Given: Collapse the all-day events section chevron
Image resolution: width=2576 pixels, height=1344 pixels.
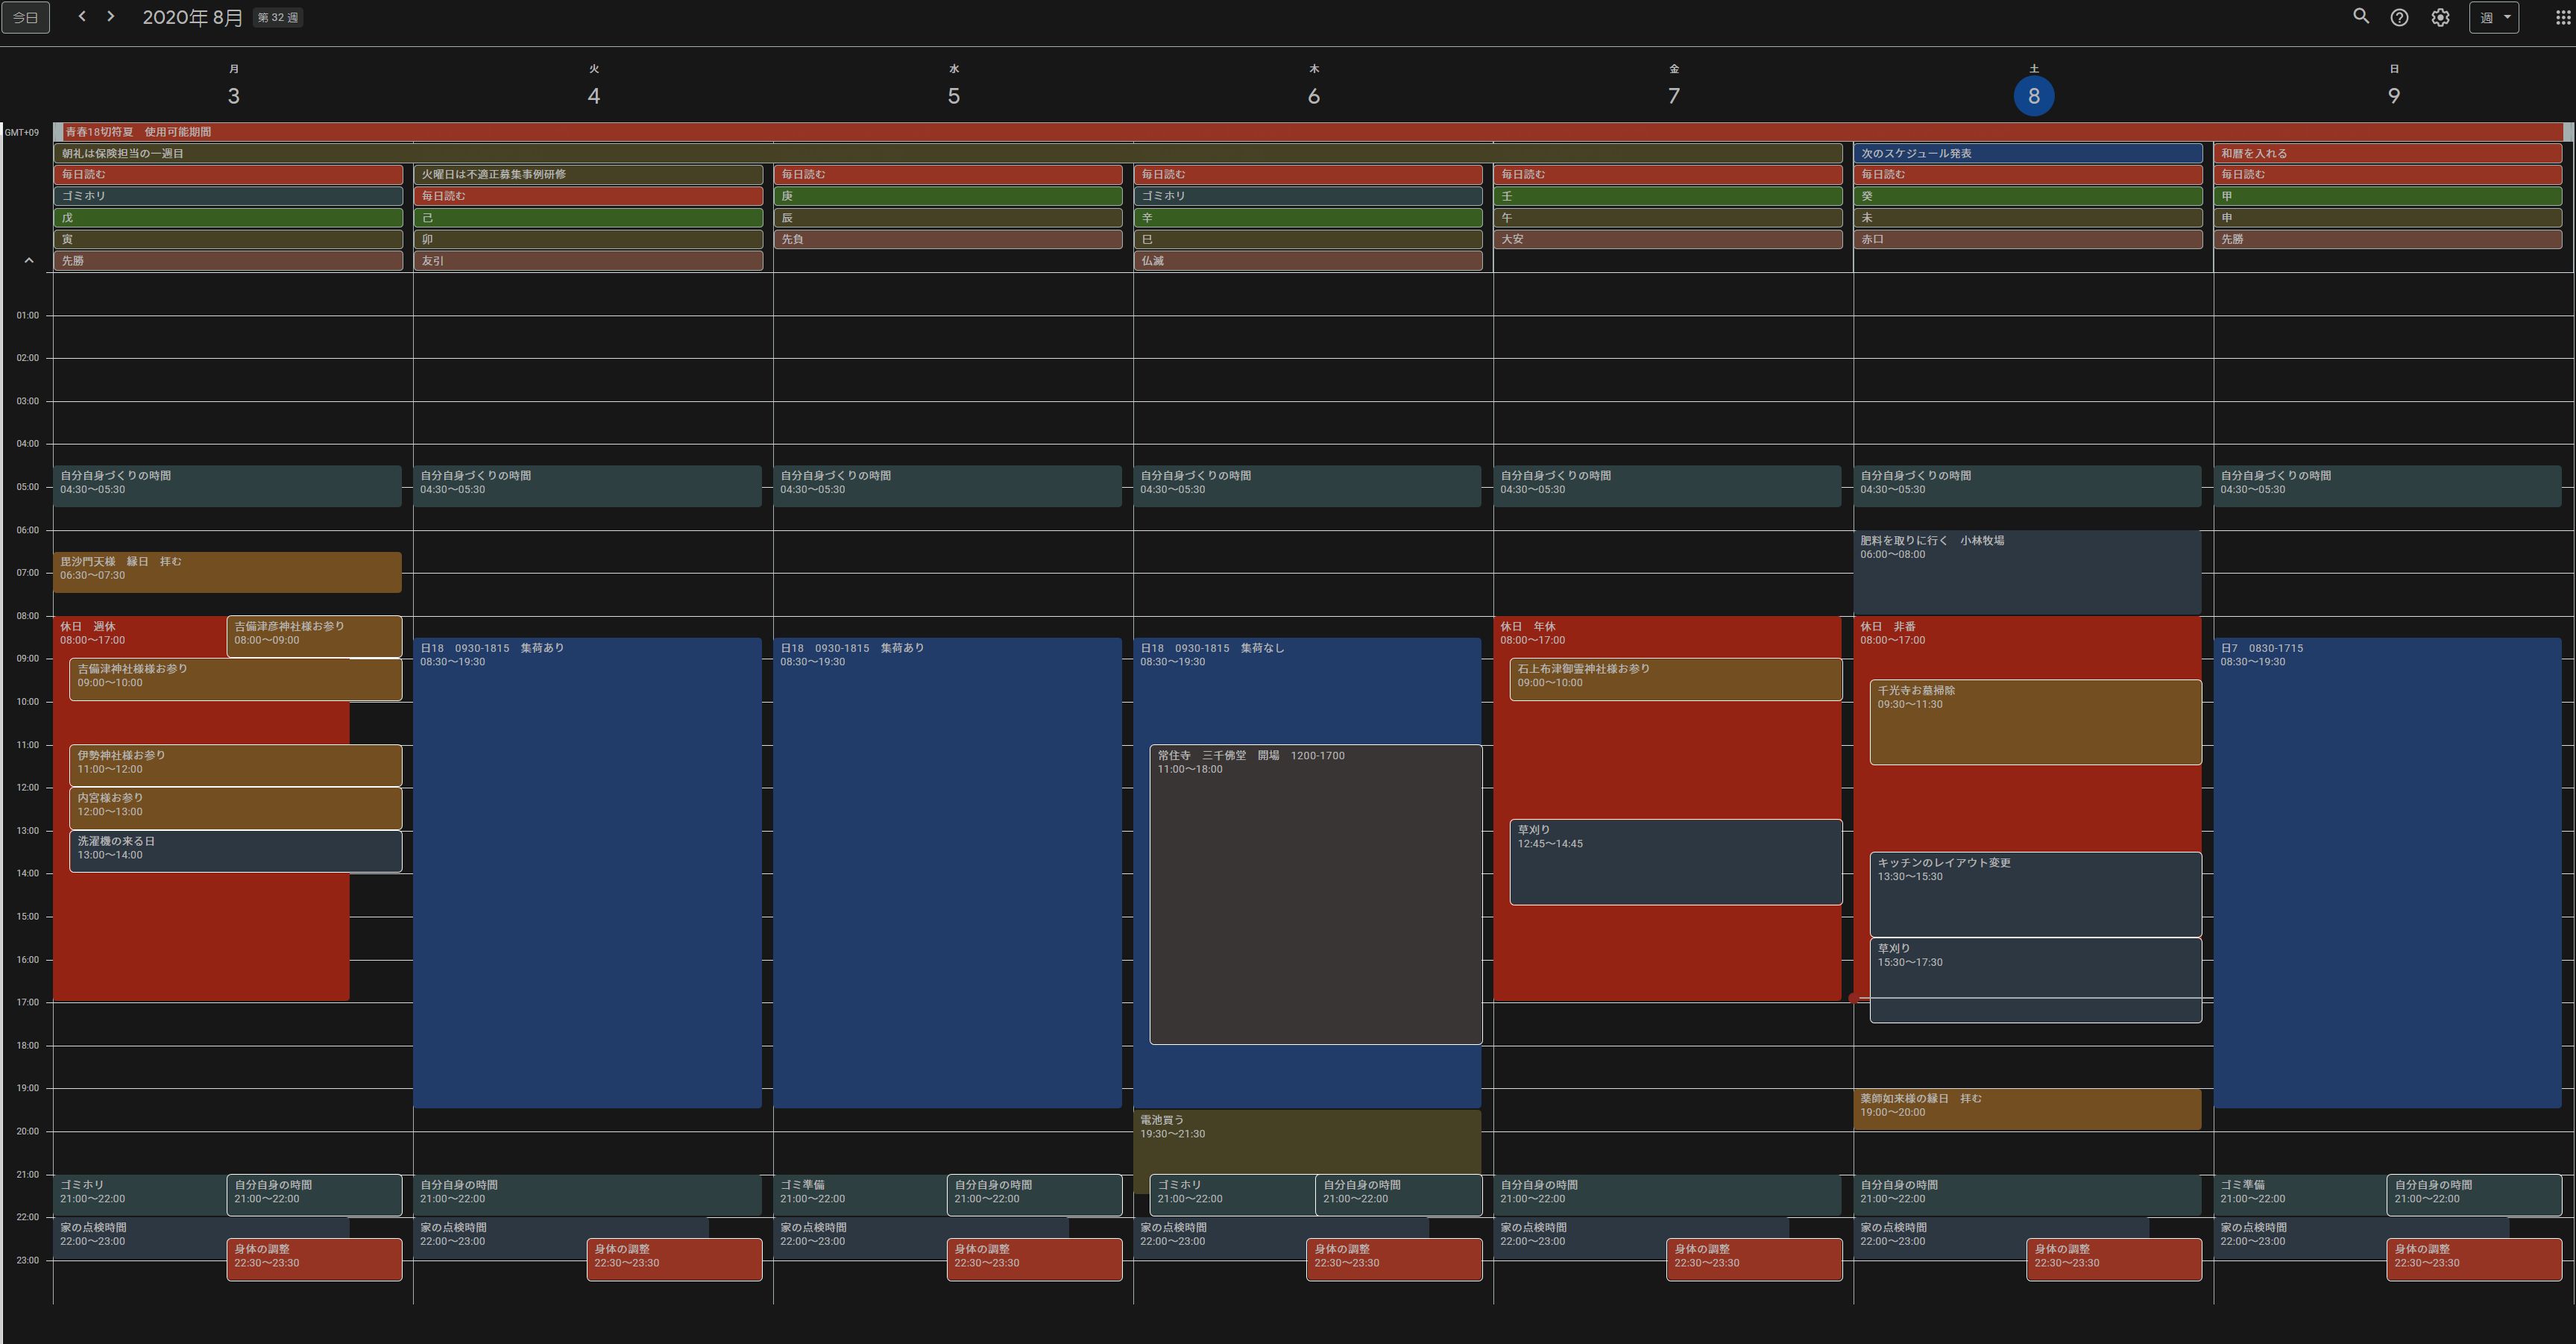Looking at the screenshot, I should click(29, 260).
